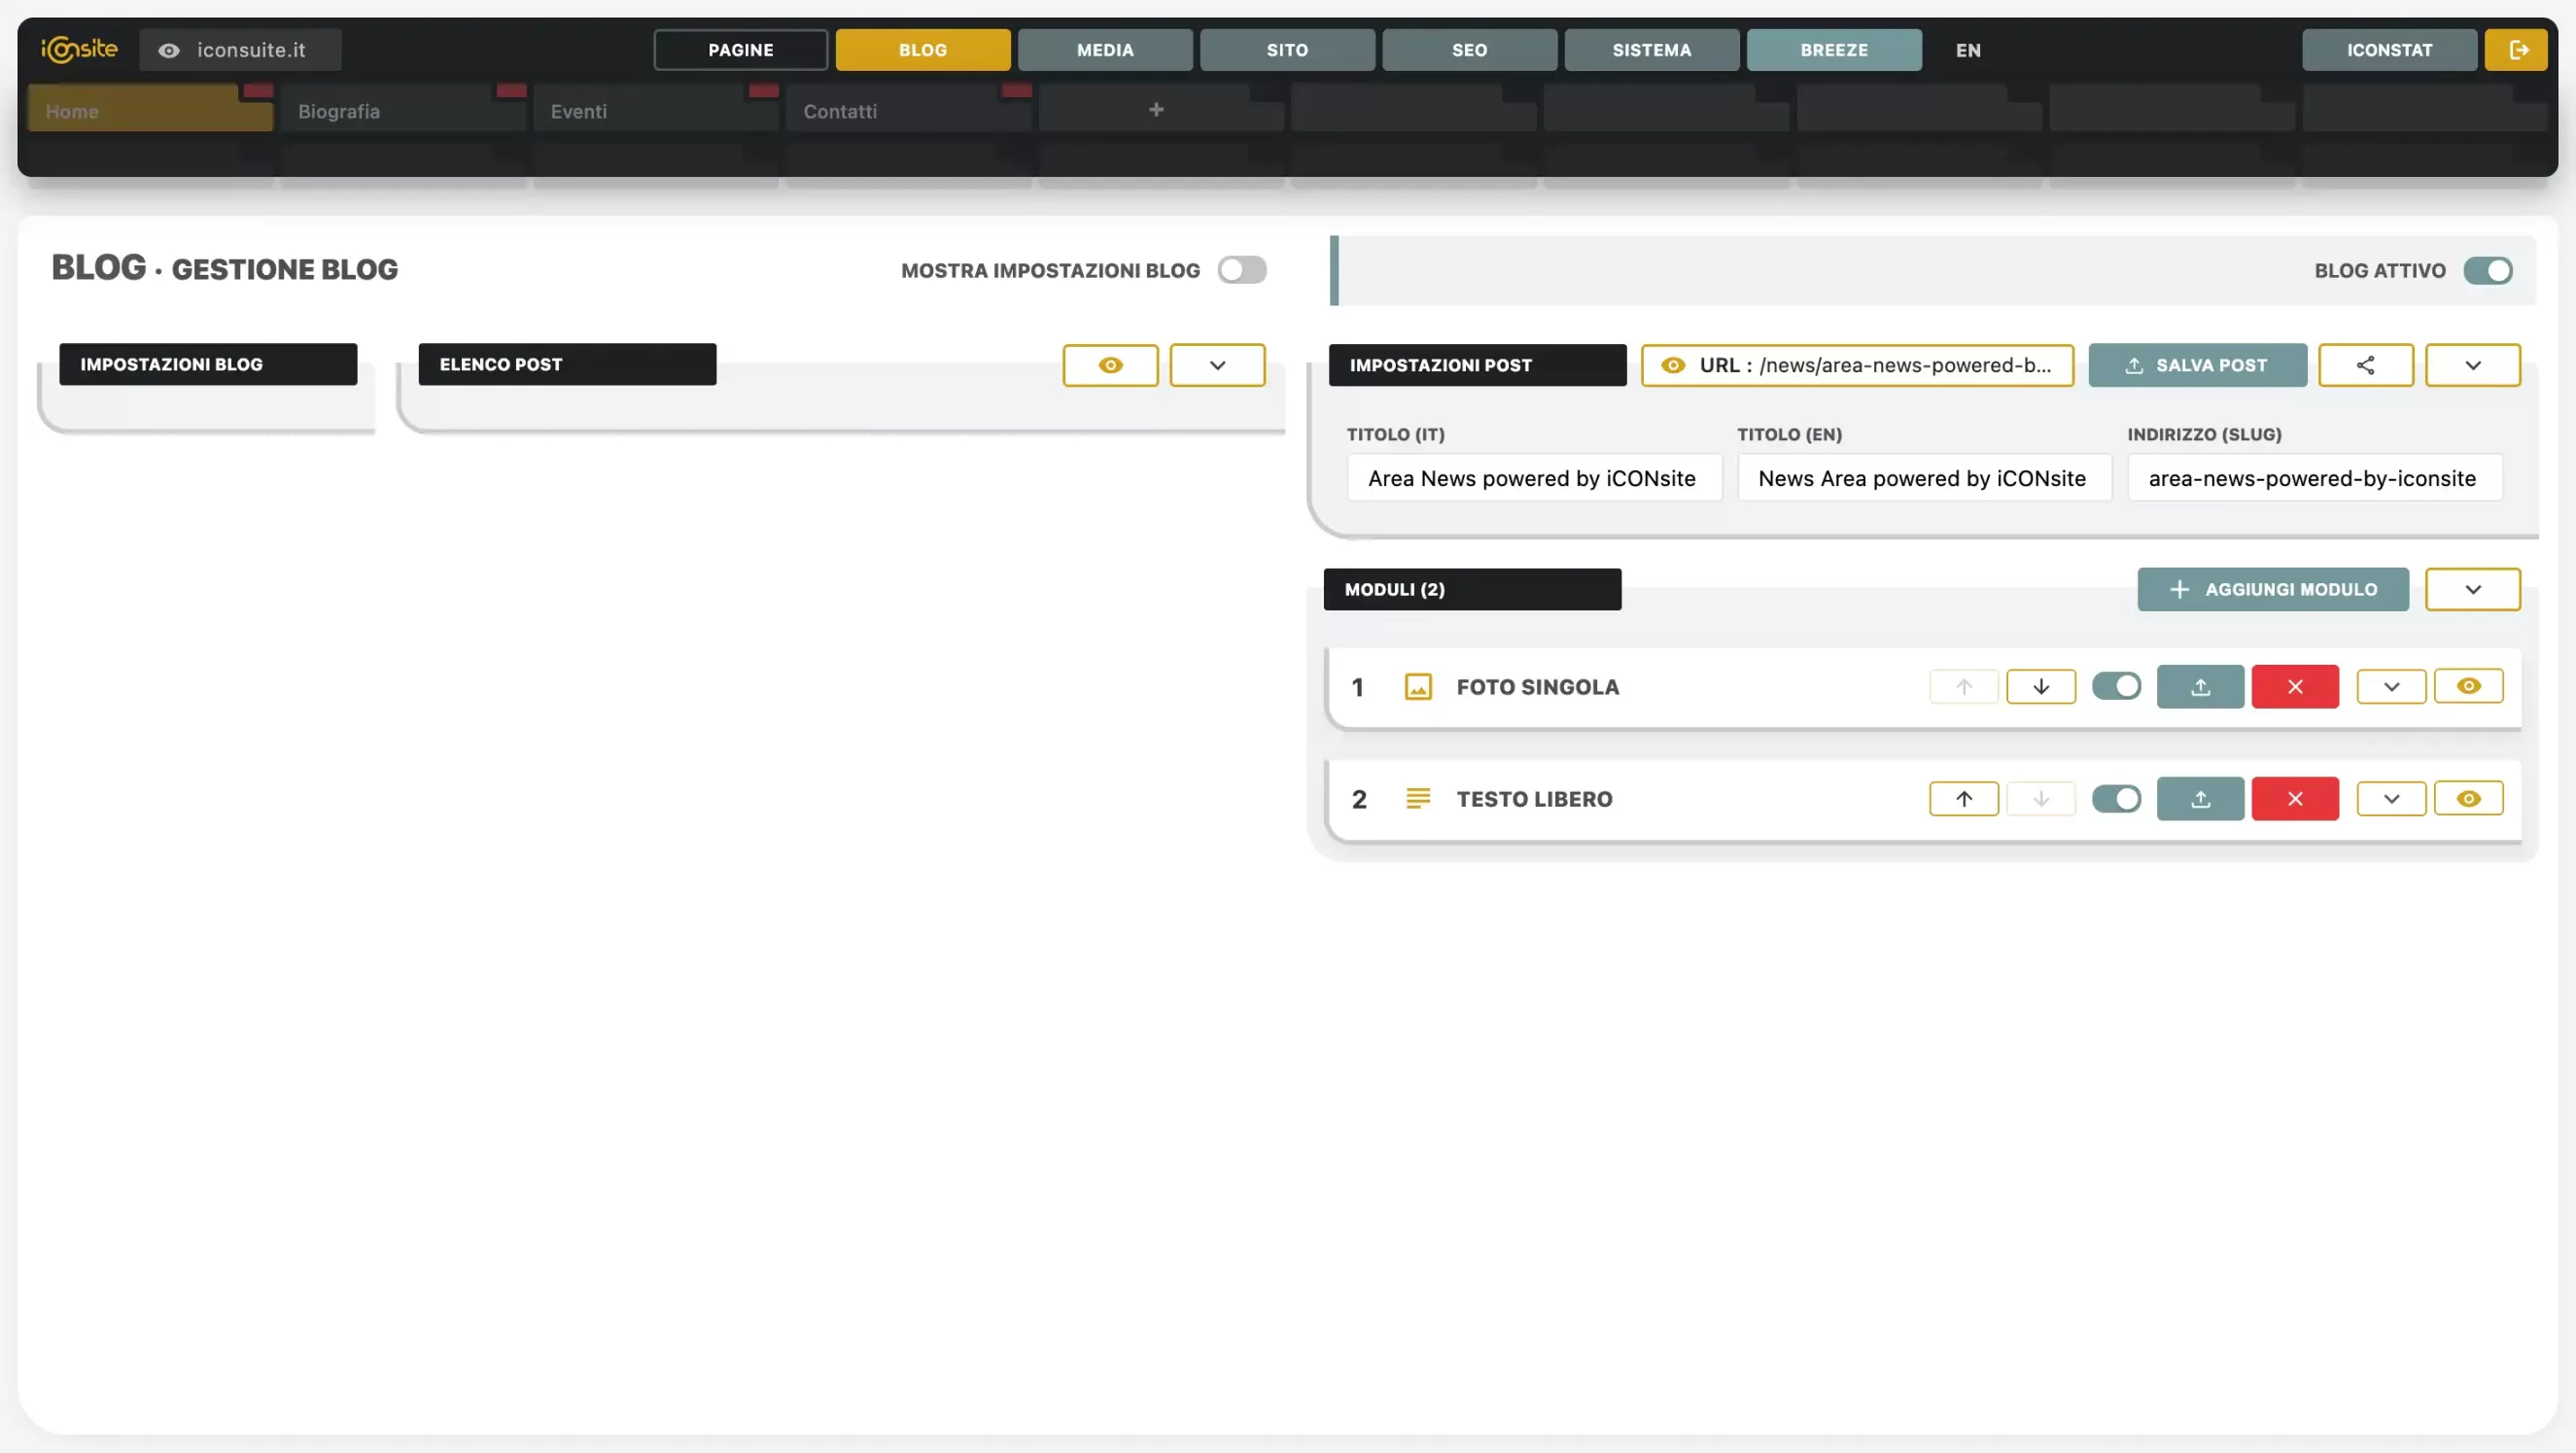Screen dimensions: 2576x1453
Task: Click eye icon beside iconsuite.it
Action: tap(169, 50)
